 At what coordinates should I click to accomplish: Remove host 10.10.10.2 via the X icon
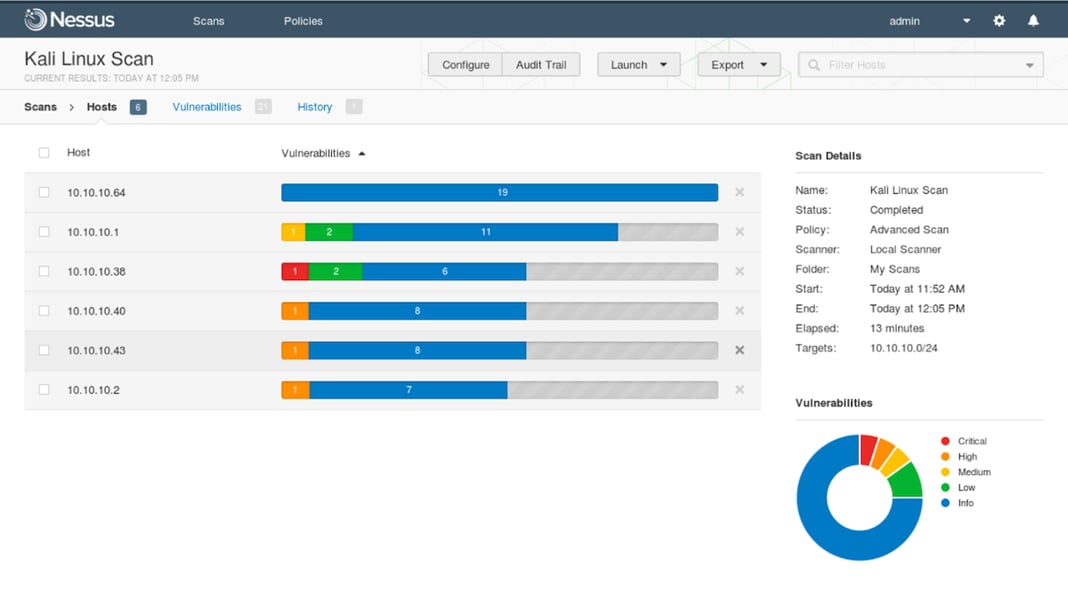(x=739, y=390)
